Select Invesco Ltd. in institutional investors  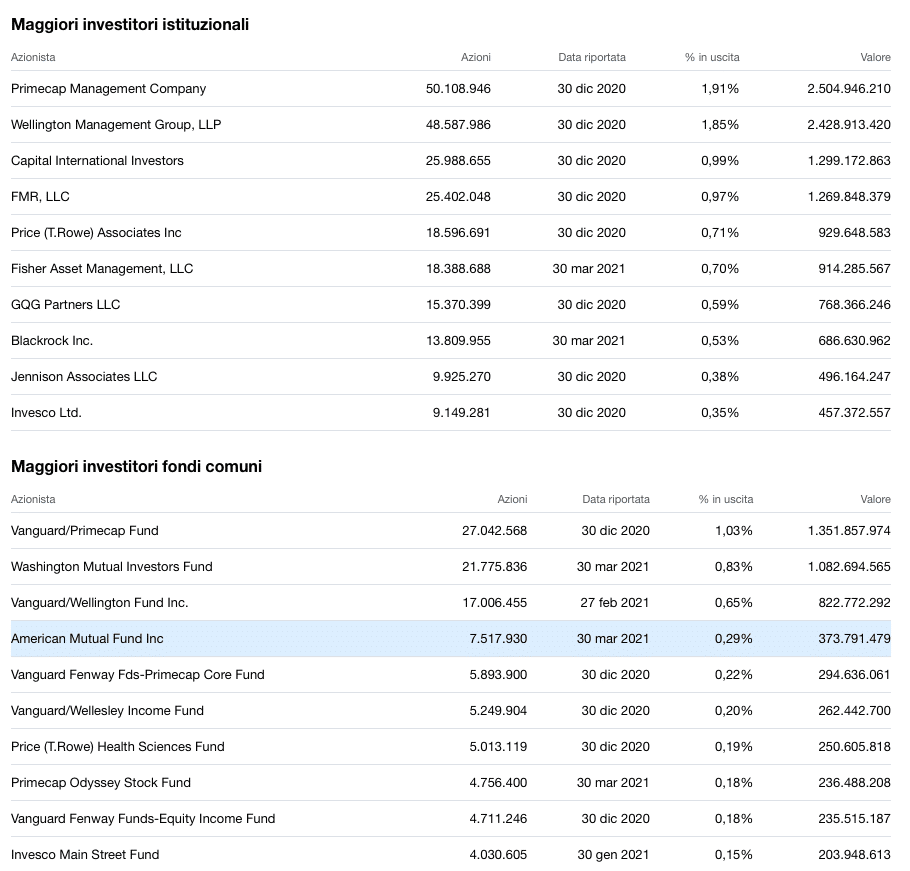[x=46, y=413]
